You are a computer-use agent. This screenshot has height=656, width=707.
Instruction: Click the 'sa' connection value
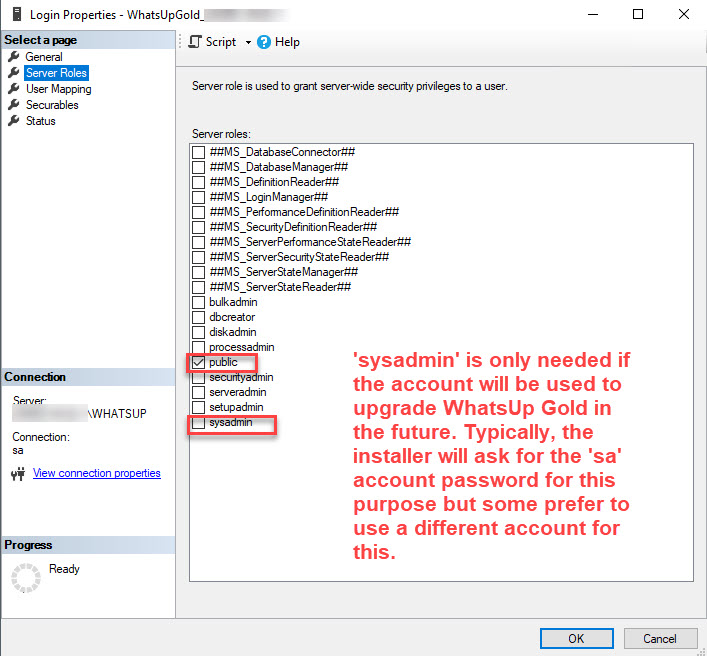click(x=18, y=450)
